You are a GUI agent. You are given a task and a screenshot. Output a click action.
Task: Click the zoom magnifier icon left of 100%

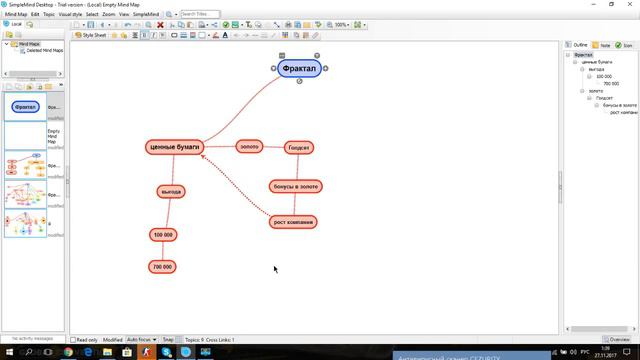tap(329, 25)
